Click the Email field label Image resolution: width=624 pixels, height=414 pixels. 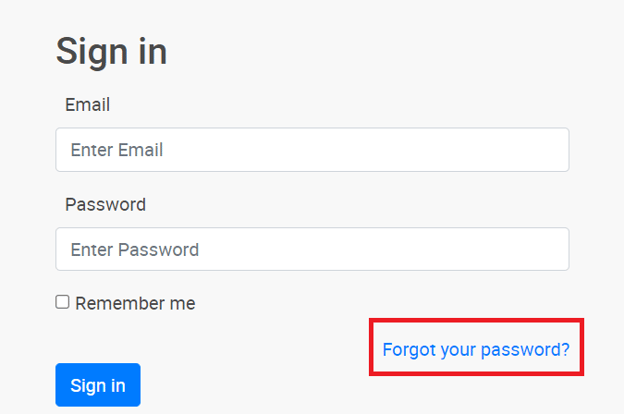pos(87,104)
